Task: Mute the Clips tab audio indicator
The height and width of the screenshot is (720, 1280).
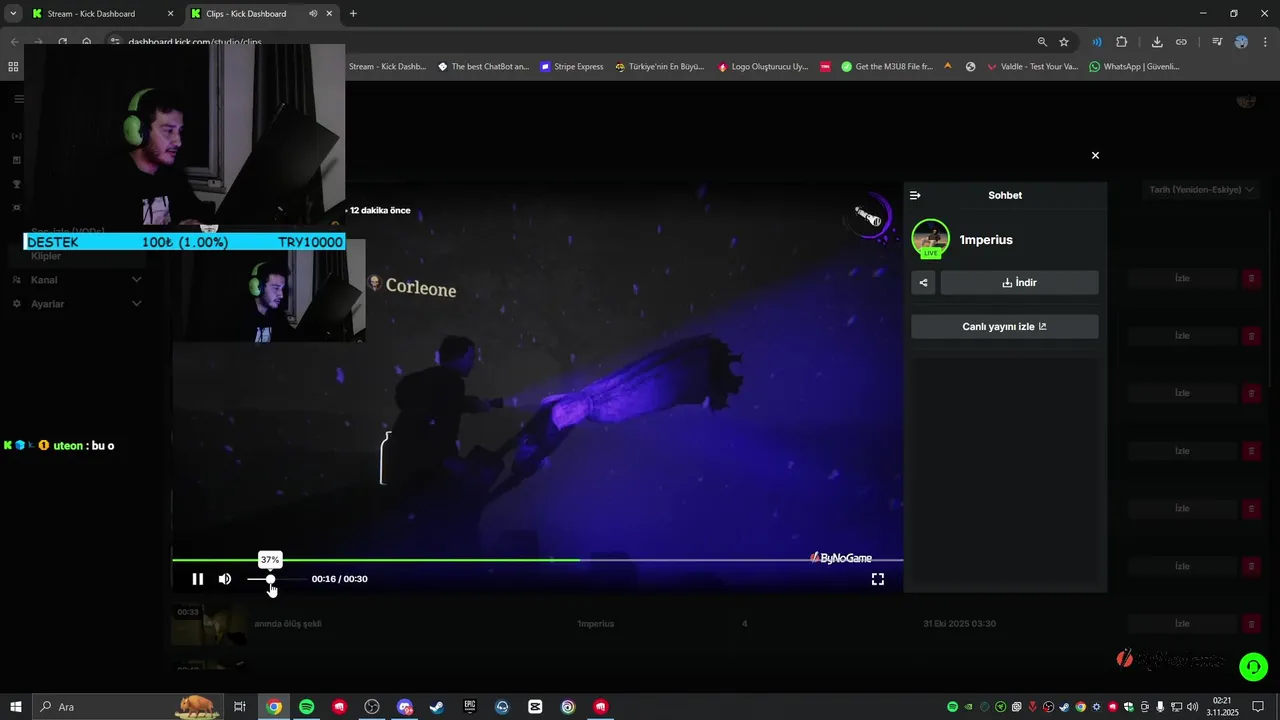Action: pos(313,14)
